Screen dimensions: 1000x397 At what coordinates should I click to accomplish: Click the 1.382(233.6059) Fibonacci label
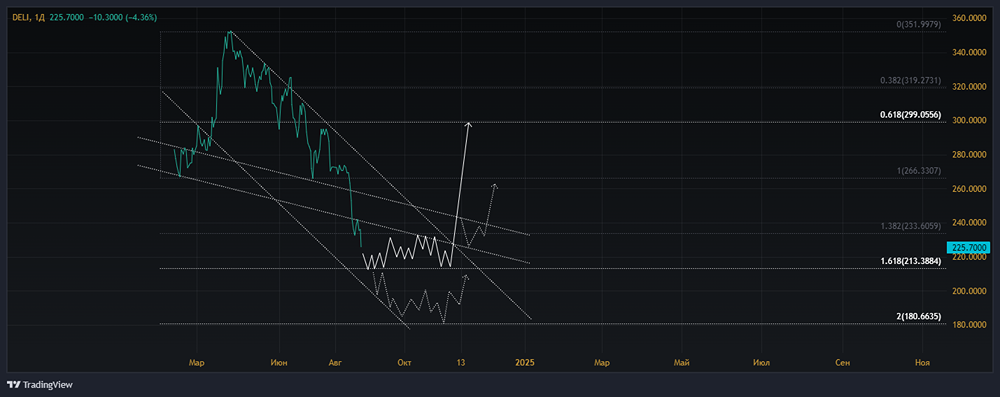tap(909, 226)
